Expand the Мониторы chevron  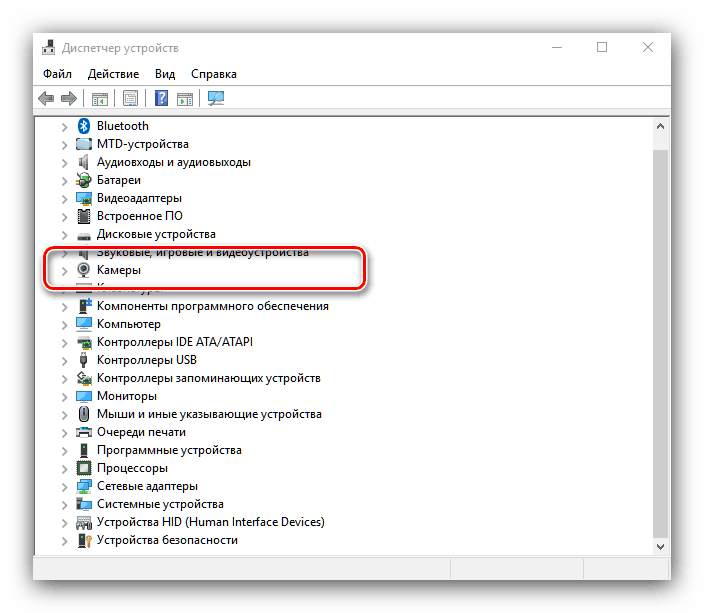tap(64, 397)
